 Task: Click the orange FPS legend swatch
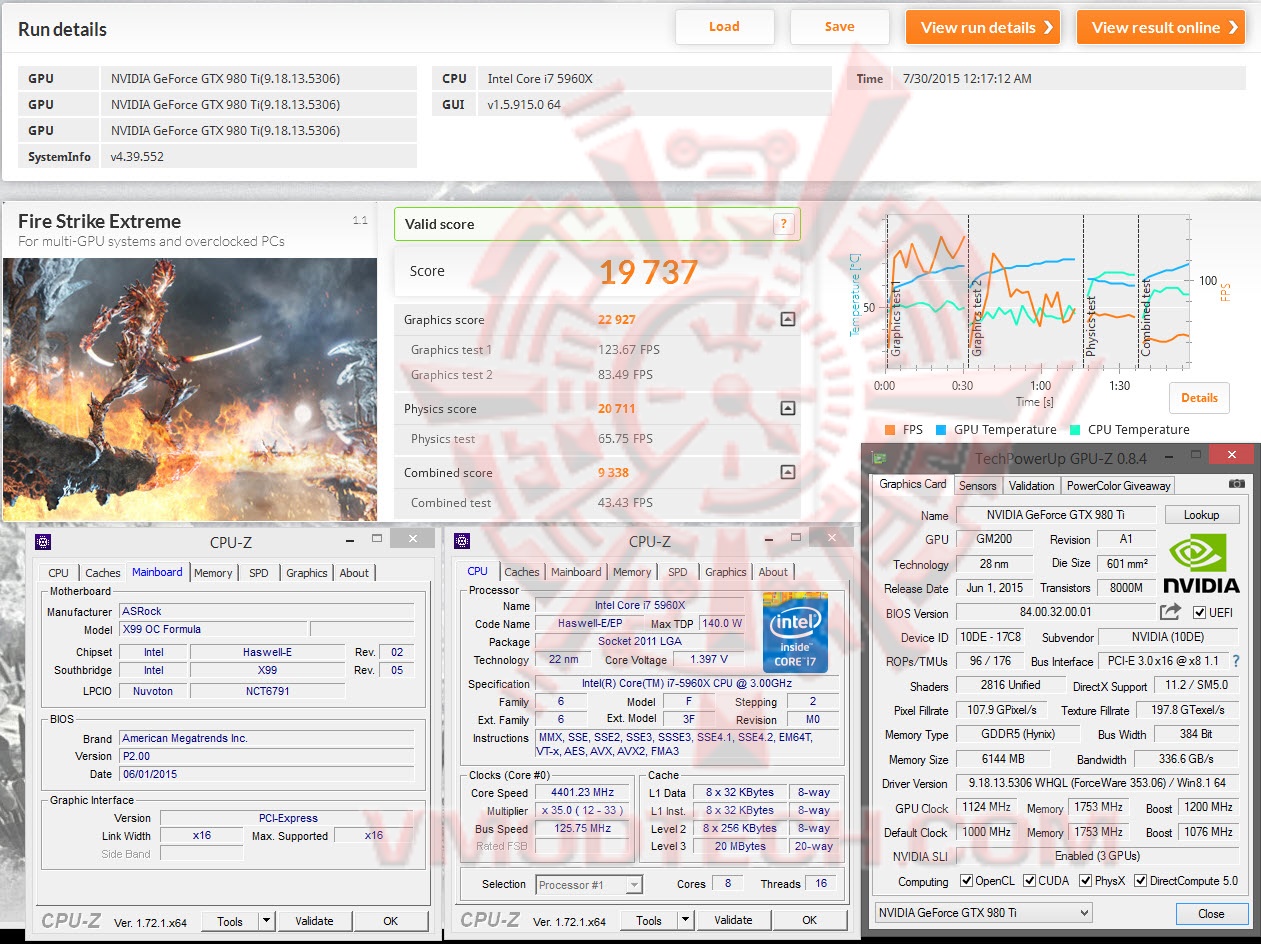890,430
